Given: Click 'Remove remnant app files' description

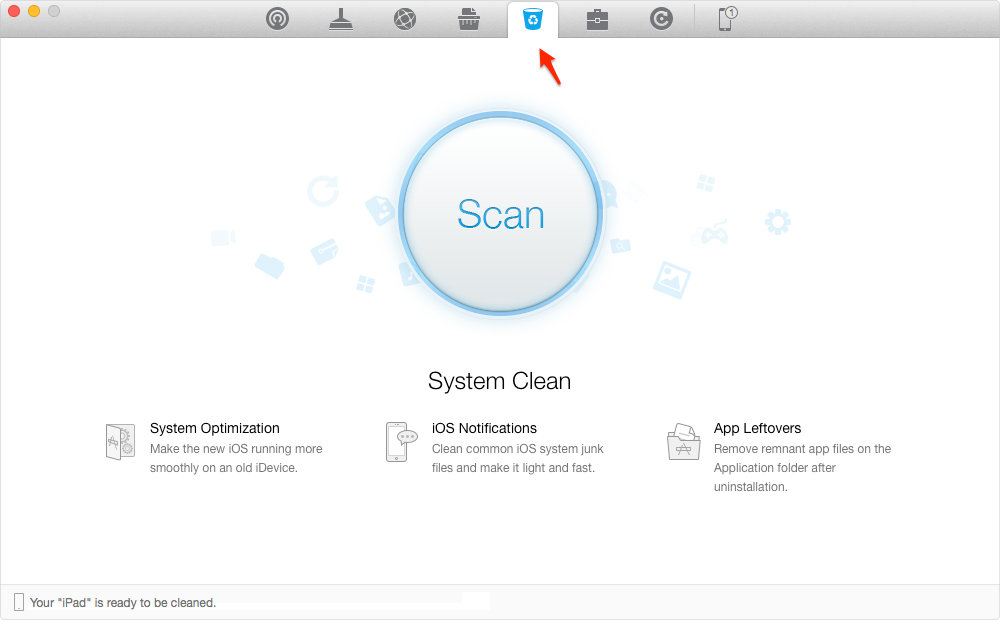Looking at the screenshot, I should click(x=802, y=468).
